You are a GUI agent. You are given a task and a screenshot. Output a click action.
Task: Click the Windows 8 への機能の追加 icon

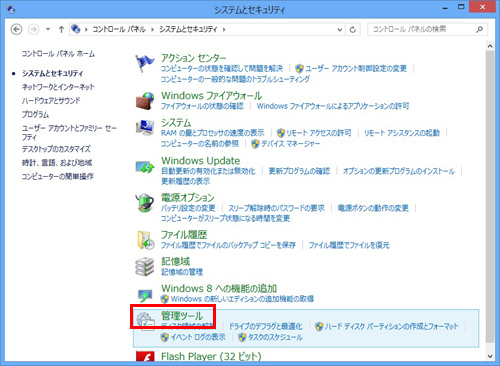[x=145, y=295]
